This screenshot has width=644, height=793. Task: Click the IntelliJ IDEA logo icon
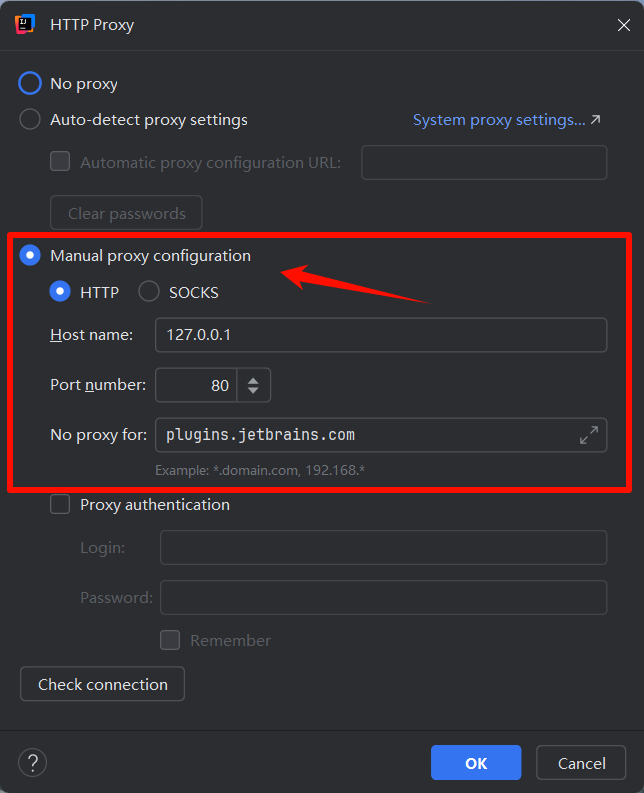(24, 24)
